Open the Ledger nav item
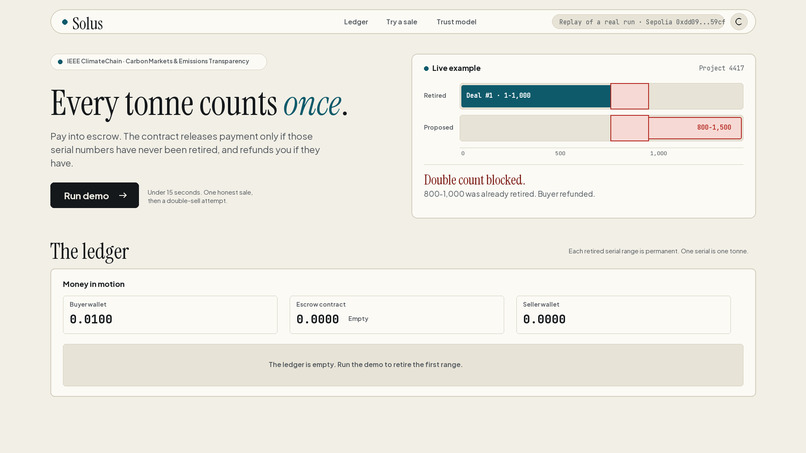This screenshot has height=453, width=806. click(x=356, y=22)
